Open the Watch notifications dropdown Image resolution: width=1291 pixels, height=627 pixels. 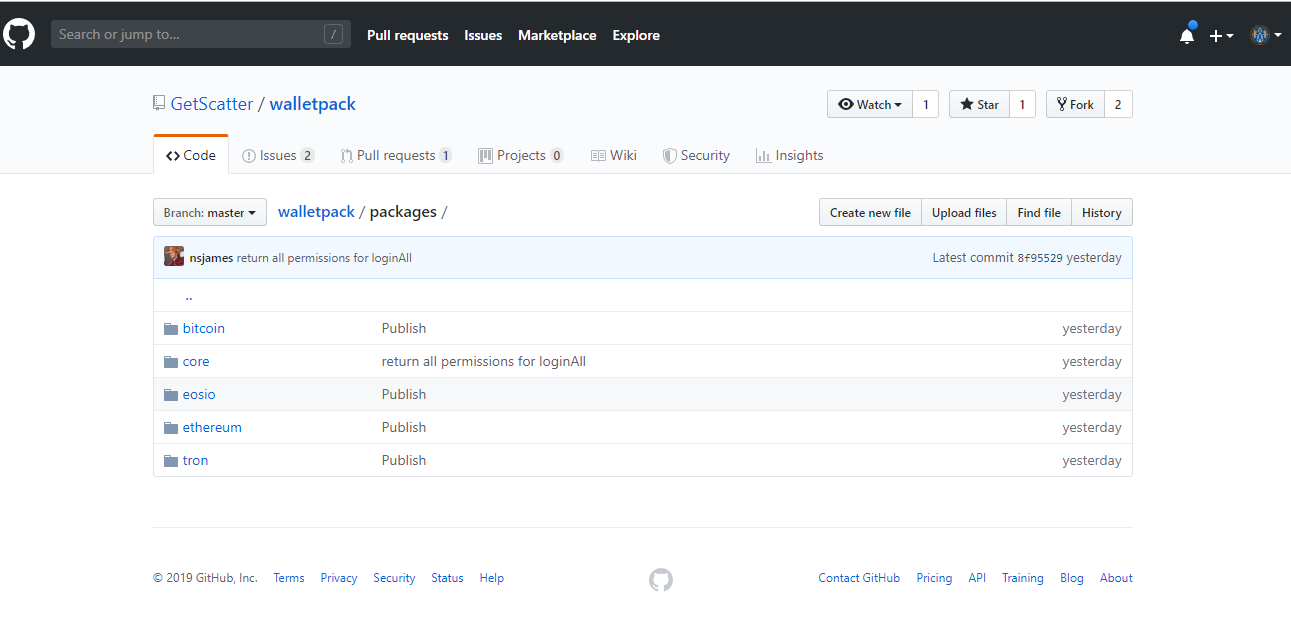870,104
